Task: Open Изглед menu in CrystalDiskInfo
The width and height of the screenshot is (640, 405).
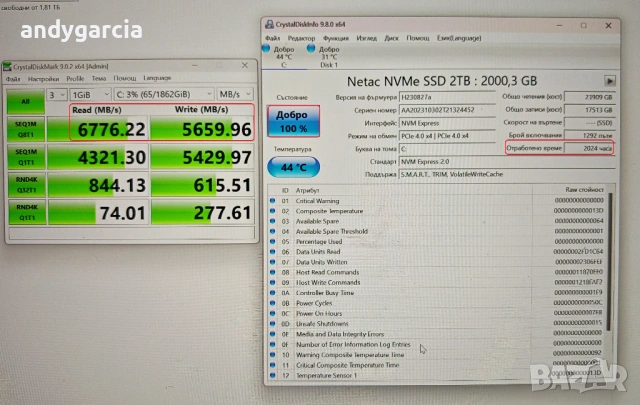Action: (367, 38)
